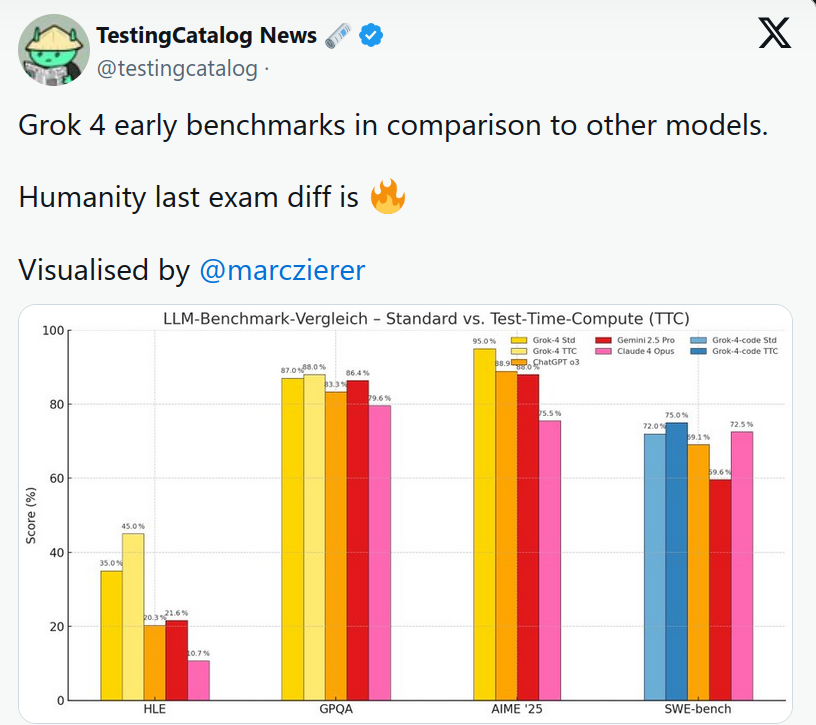The width and height of the screenshot is (816, 725).
Task: Click the 45.0% Grok-4 TTC HLE bar
Action: click(133, 617)
